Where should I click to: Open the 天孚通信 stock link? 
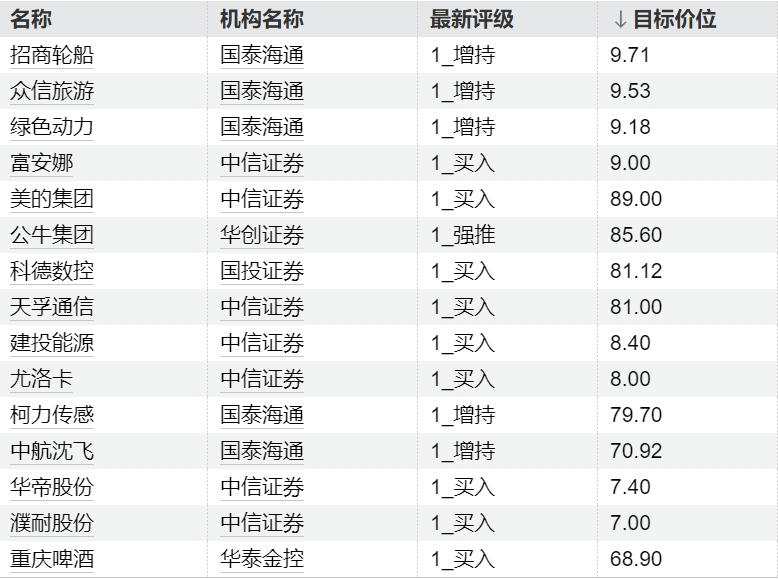point(52,307)
